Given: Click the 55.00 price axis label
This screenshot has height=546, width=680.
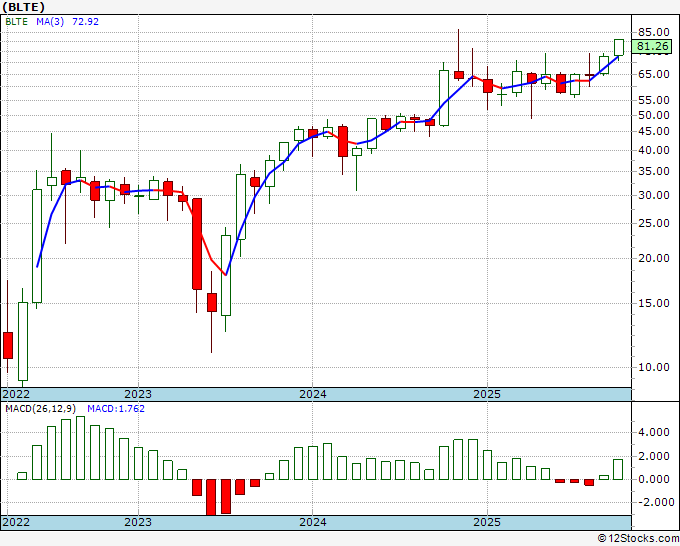Looking at the screenshot, I should [654, 100].
